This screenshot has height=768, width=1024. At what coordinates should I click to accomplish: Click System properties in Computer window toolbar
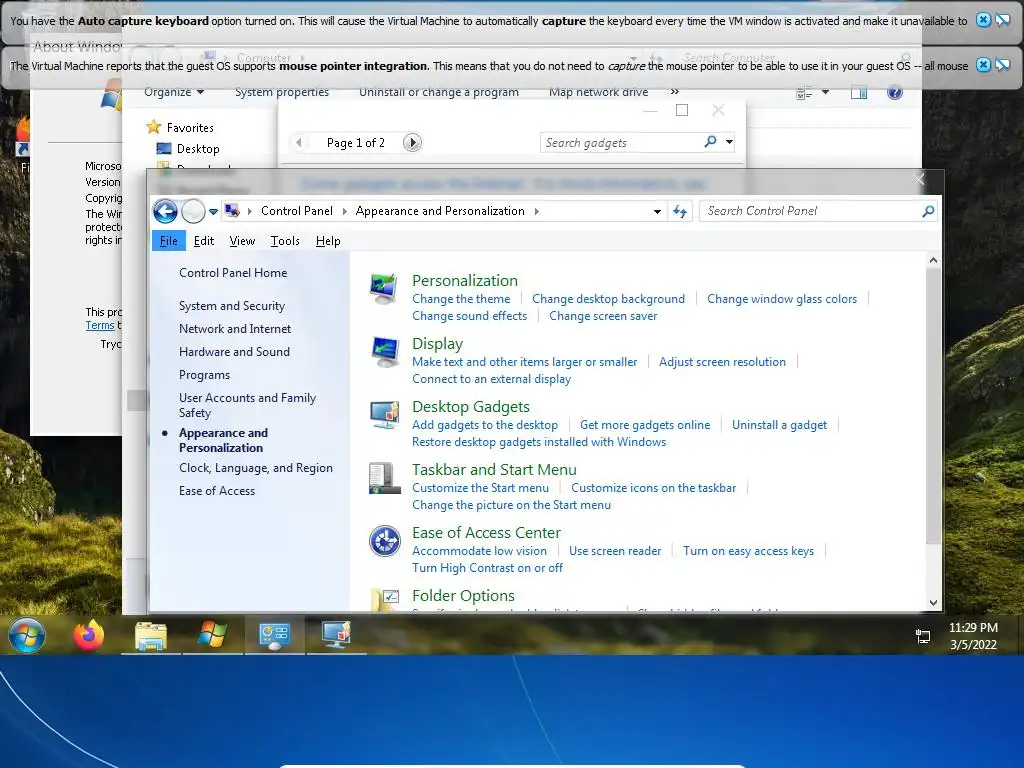pyautogui.click(x=281, y=92)
